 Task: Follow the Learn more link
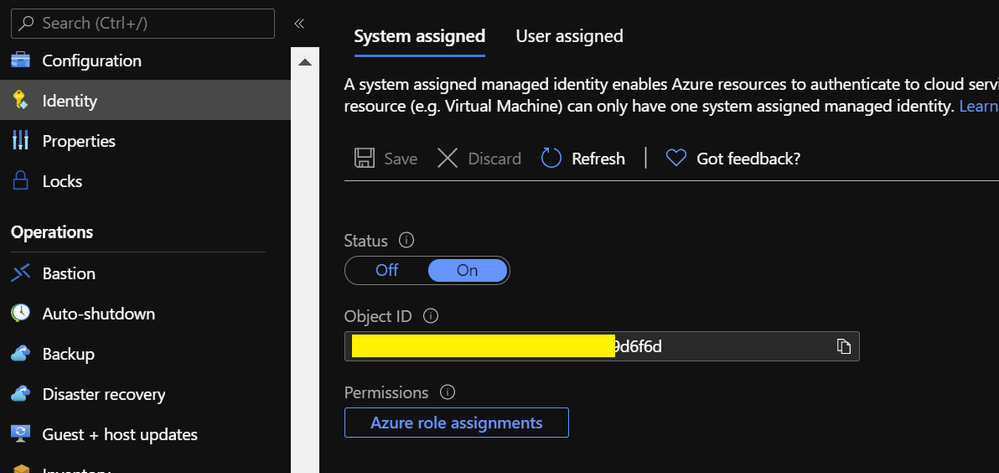click(x=979, y=106)
